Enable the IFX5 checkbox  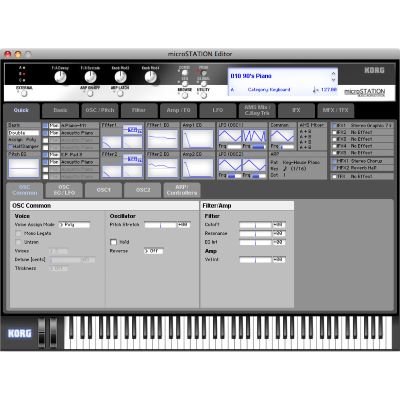pyautogui.click(x=335, y=153)
